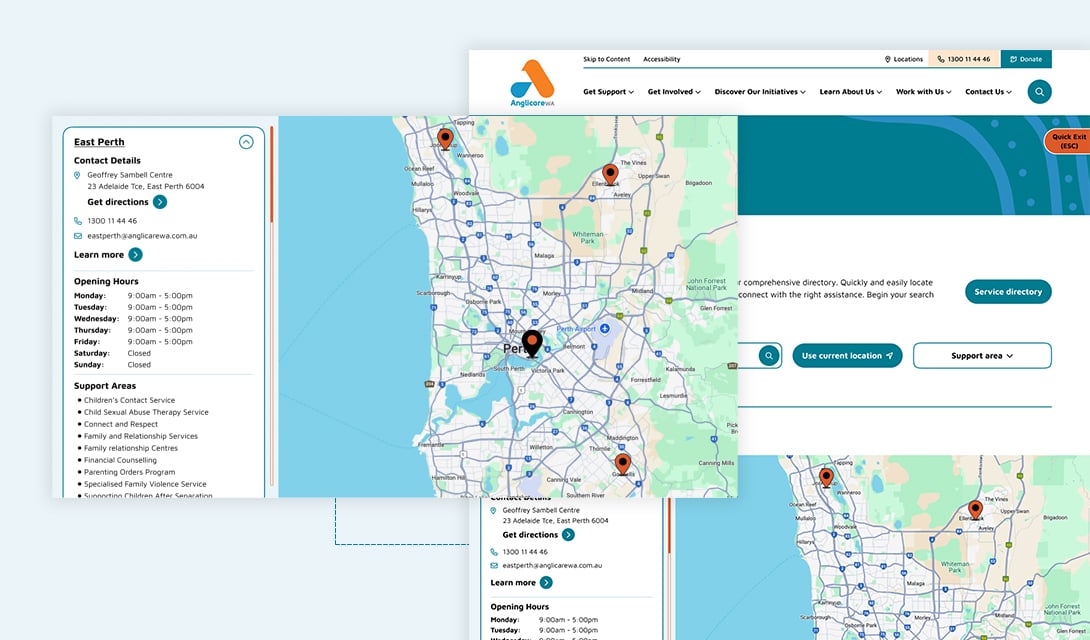
Task: Click the Anglicare WA logo
Action: click(x=532, y=83)
